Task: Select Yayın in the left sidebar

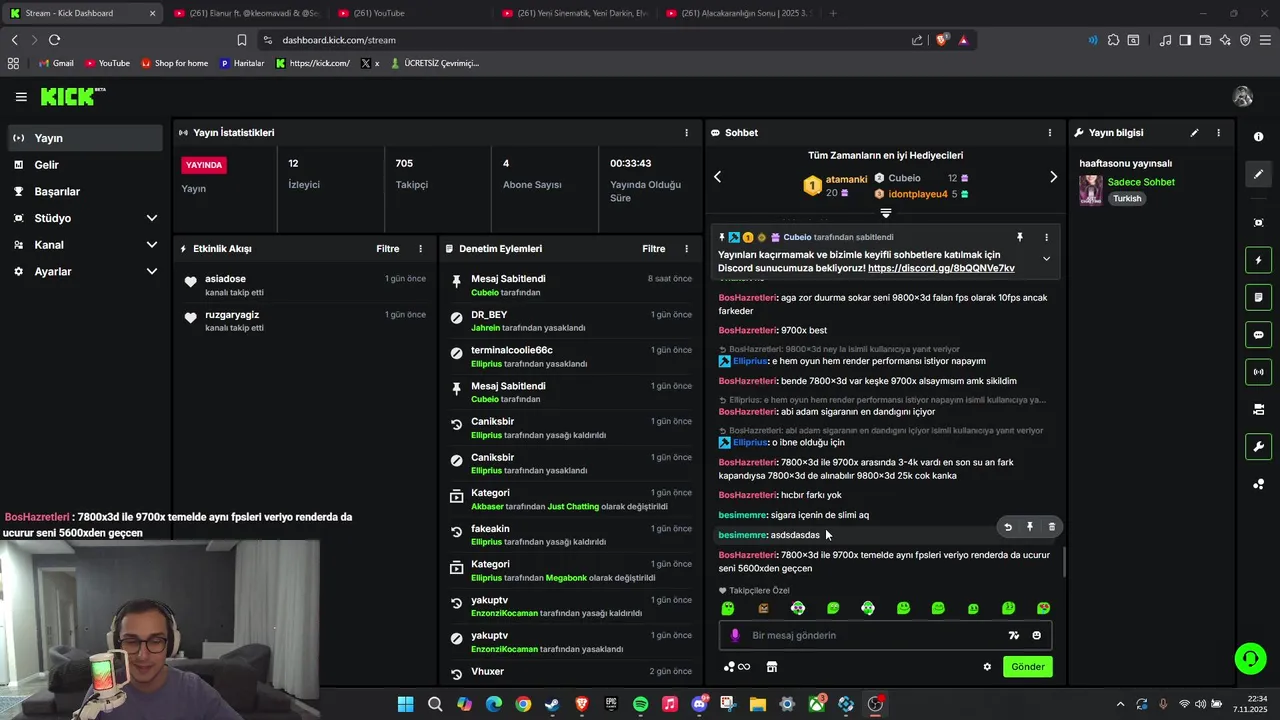Action: click(x=84, y=138)
